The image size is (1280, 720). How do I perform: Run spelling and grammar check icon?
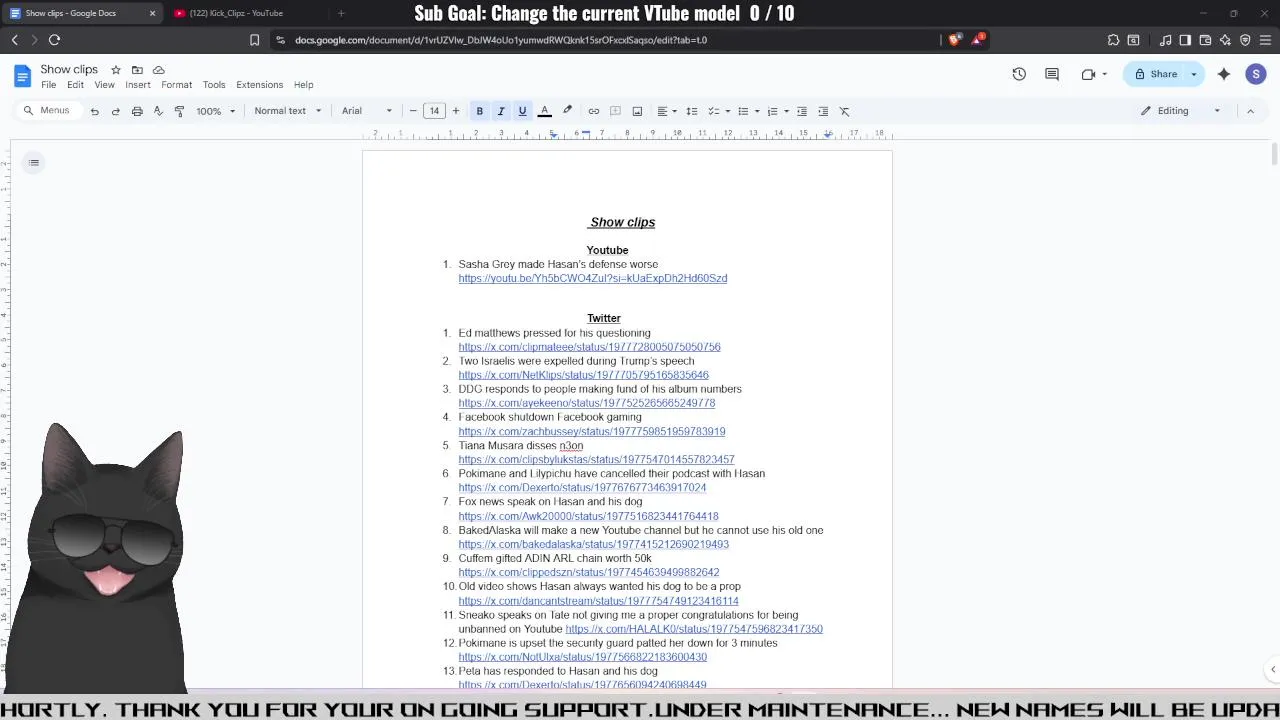click(x=158, y=111)
